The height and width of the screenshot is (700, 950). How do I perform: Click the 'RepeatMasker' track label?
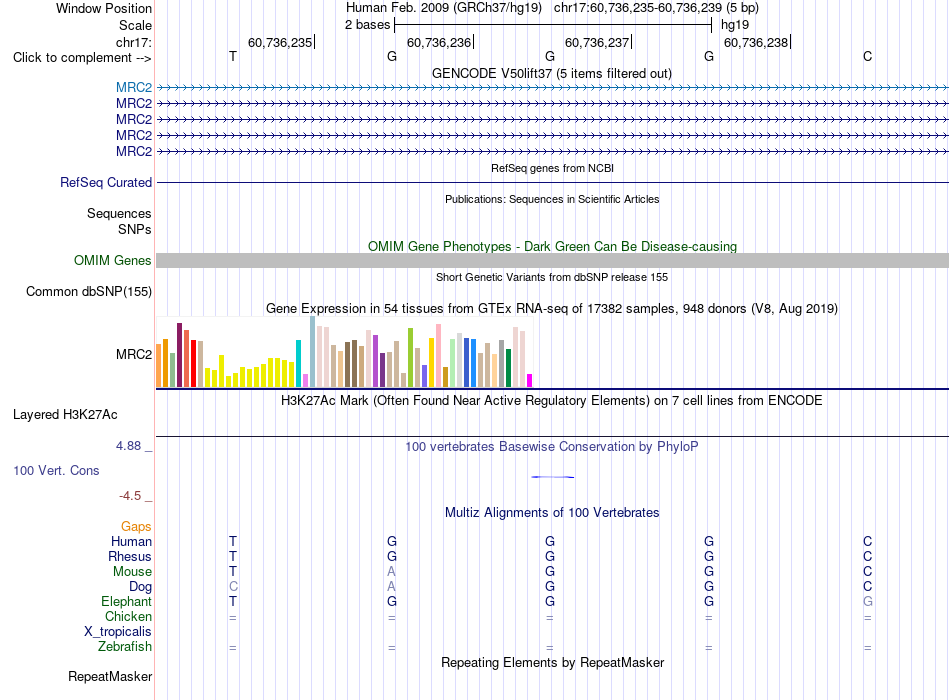click(x=110, y=676)
